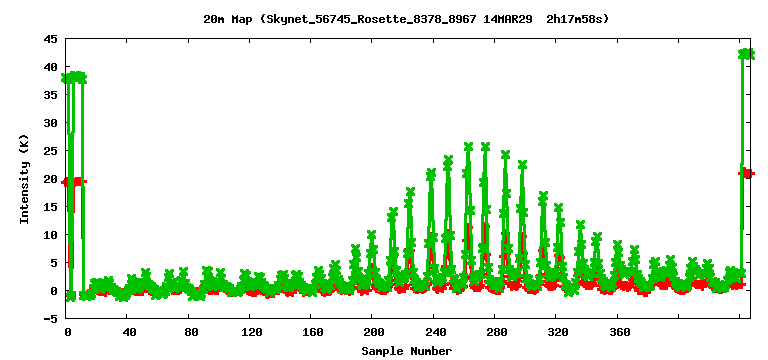
Task: Click the highest green peak near sample 262
Action: 468,146
